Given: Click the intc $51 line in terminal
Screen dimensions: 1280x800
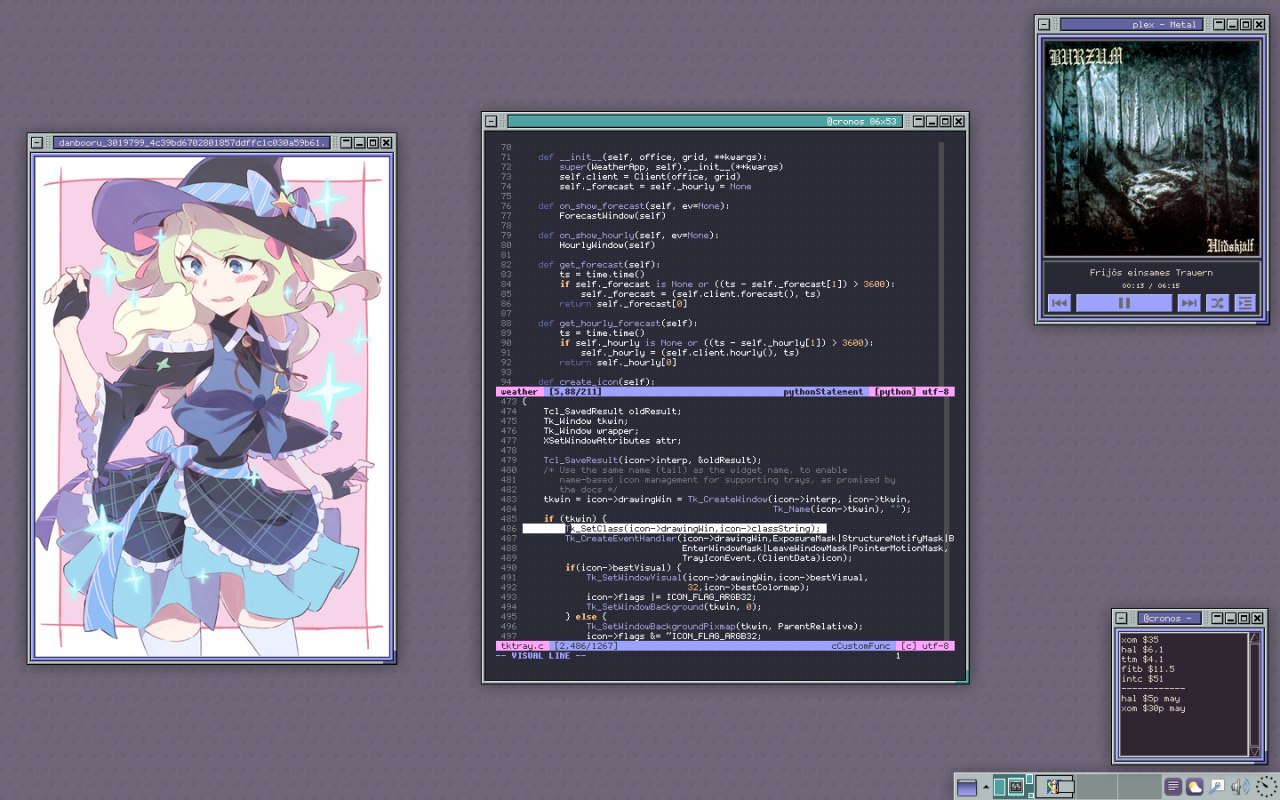Looking at the screenshot, I should (x=1143, y=679).
